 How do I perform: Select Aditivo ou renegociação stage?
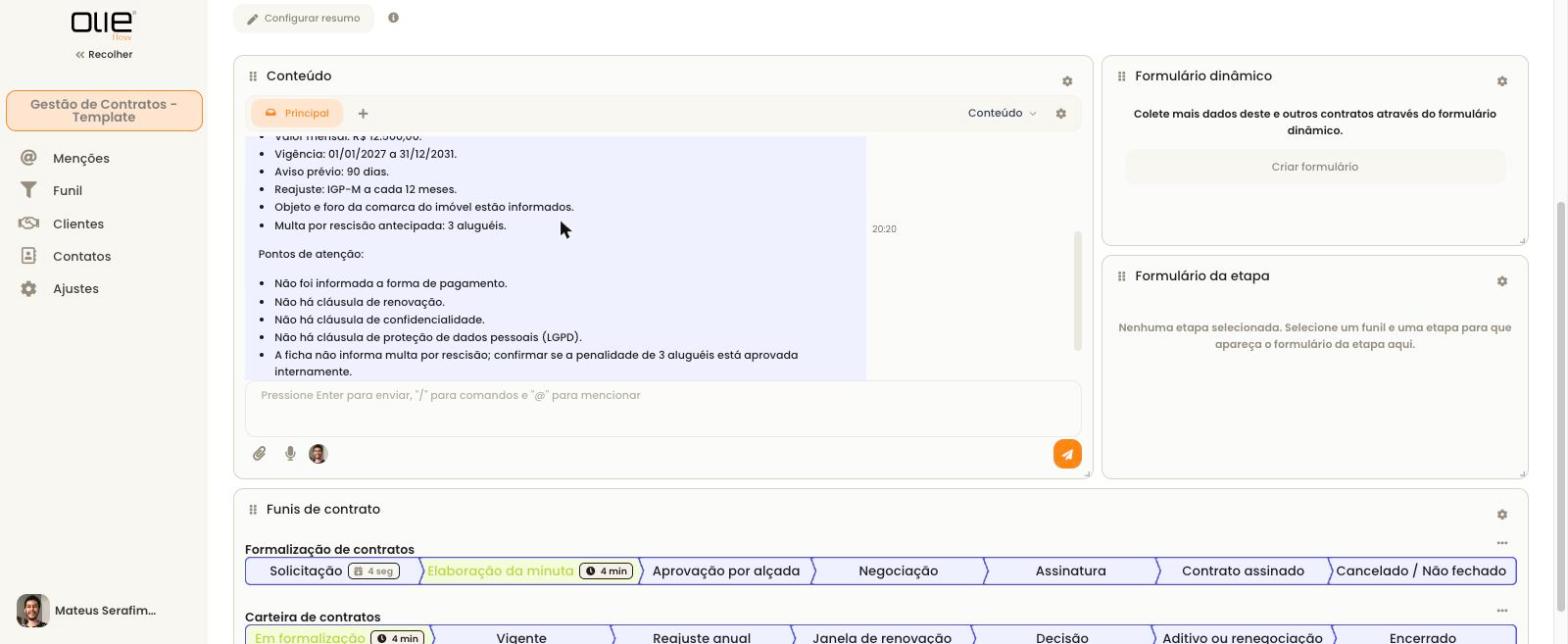point(1242,637)
